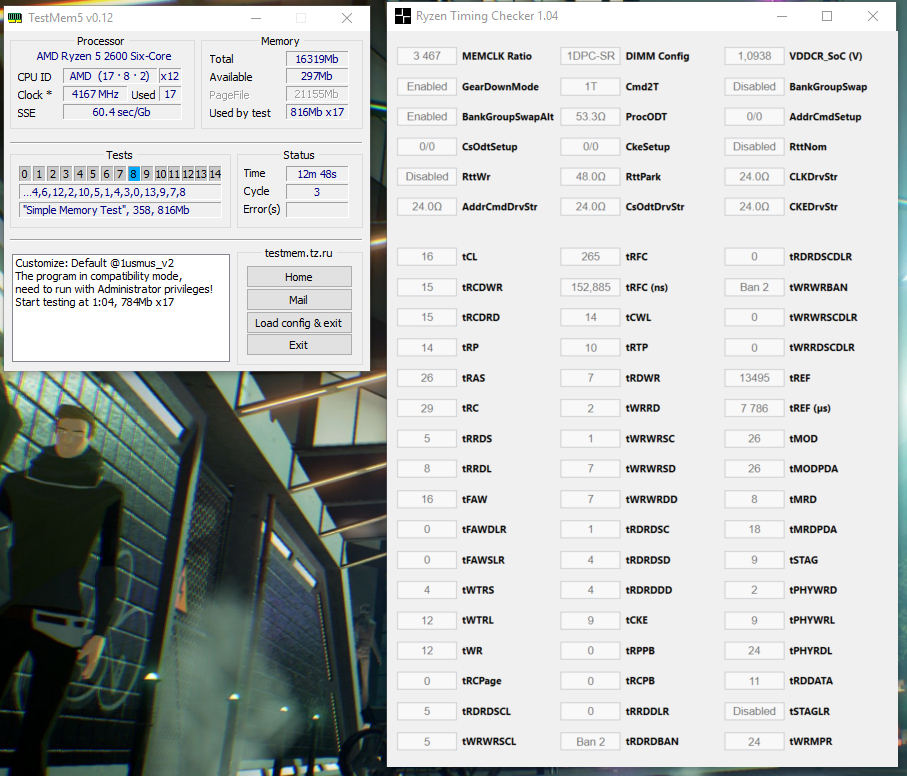Click the tRDRDBAN Ban 2 value
Screen dimensions: 907x776
tap(591, 742)
